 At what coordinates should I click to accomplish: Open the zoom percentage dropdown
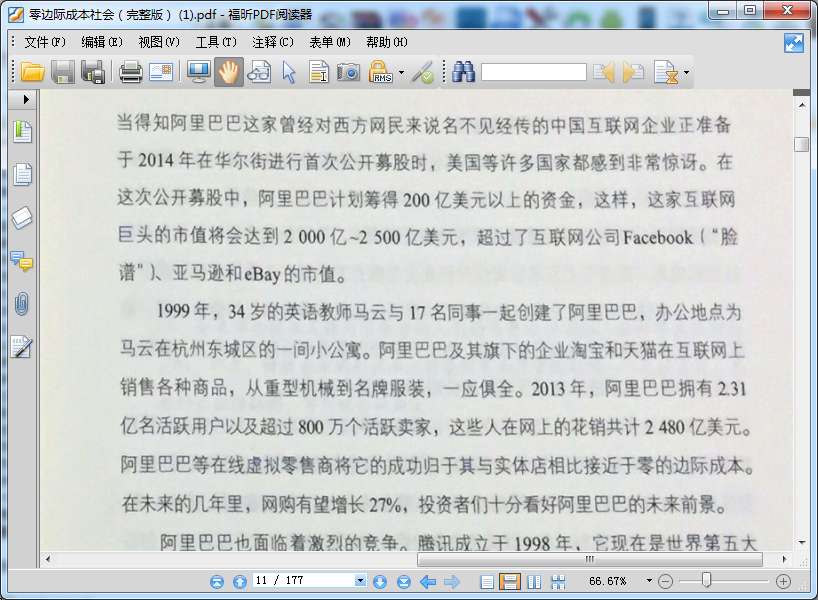pos(649,580)
